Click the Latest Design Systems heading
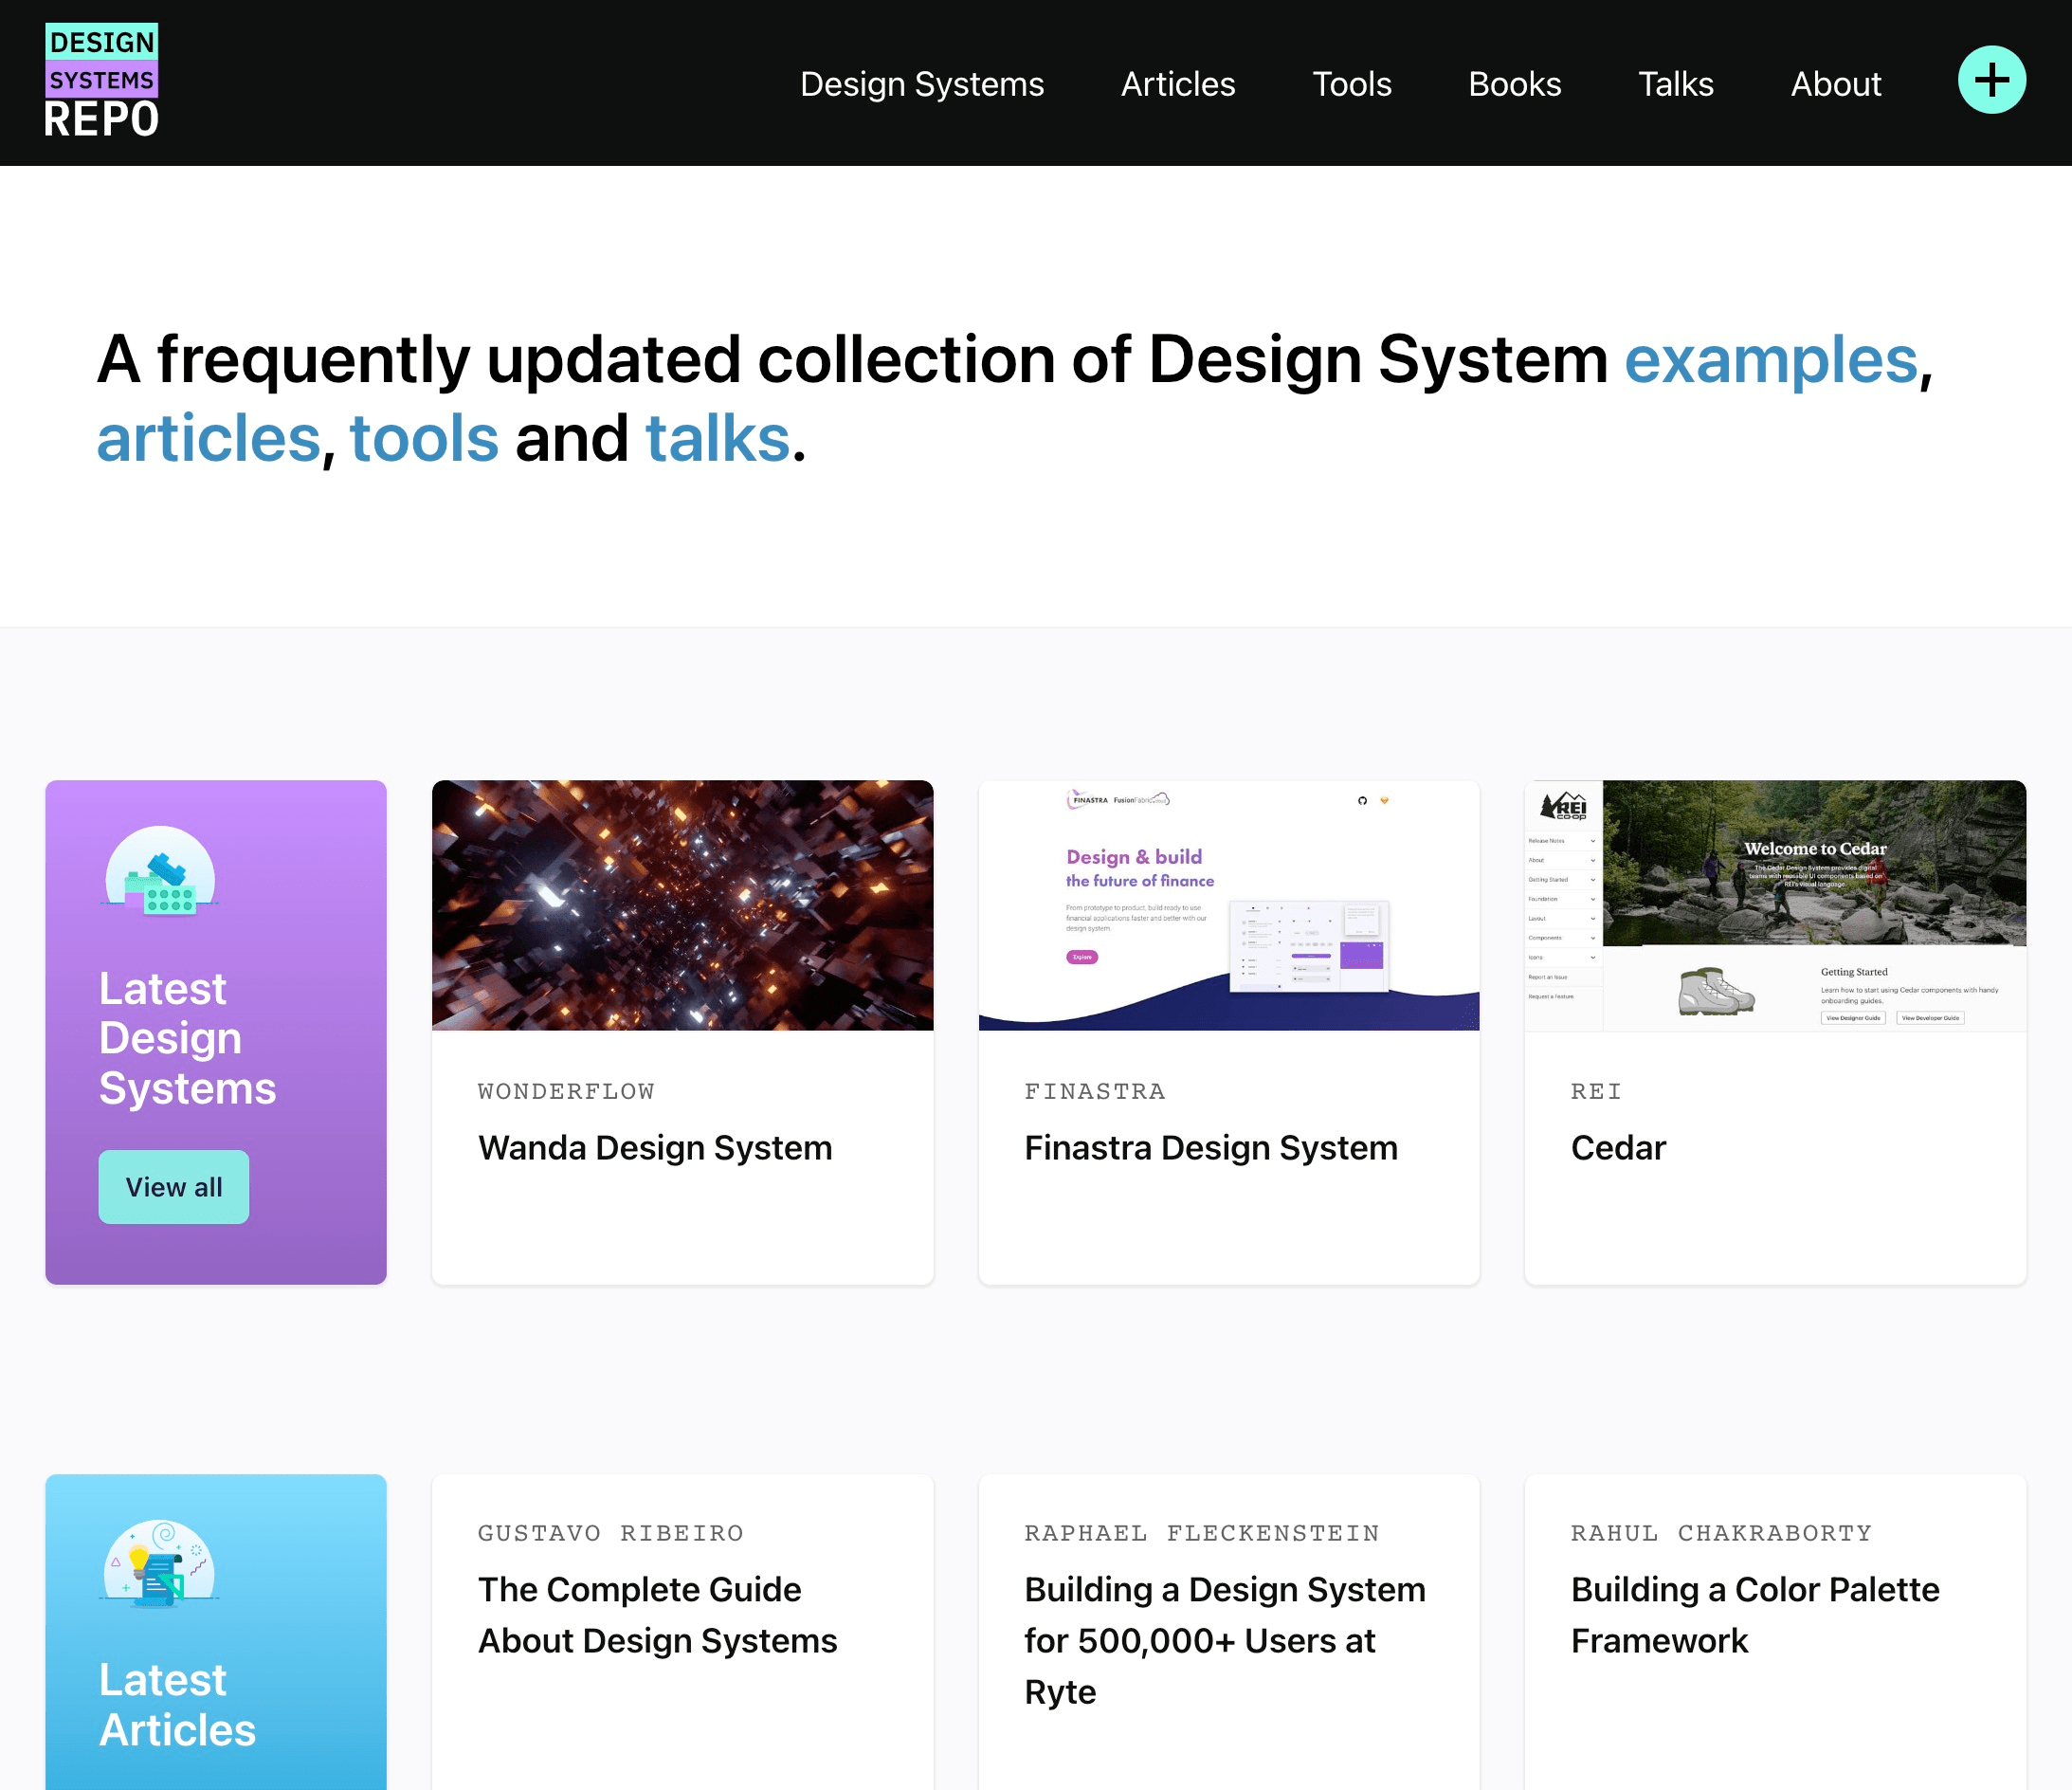This screenshot has height=1790, width=2072. point(188,1038)
